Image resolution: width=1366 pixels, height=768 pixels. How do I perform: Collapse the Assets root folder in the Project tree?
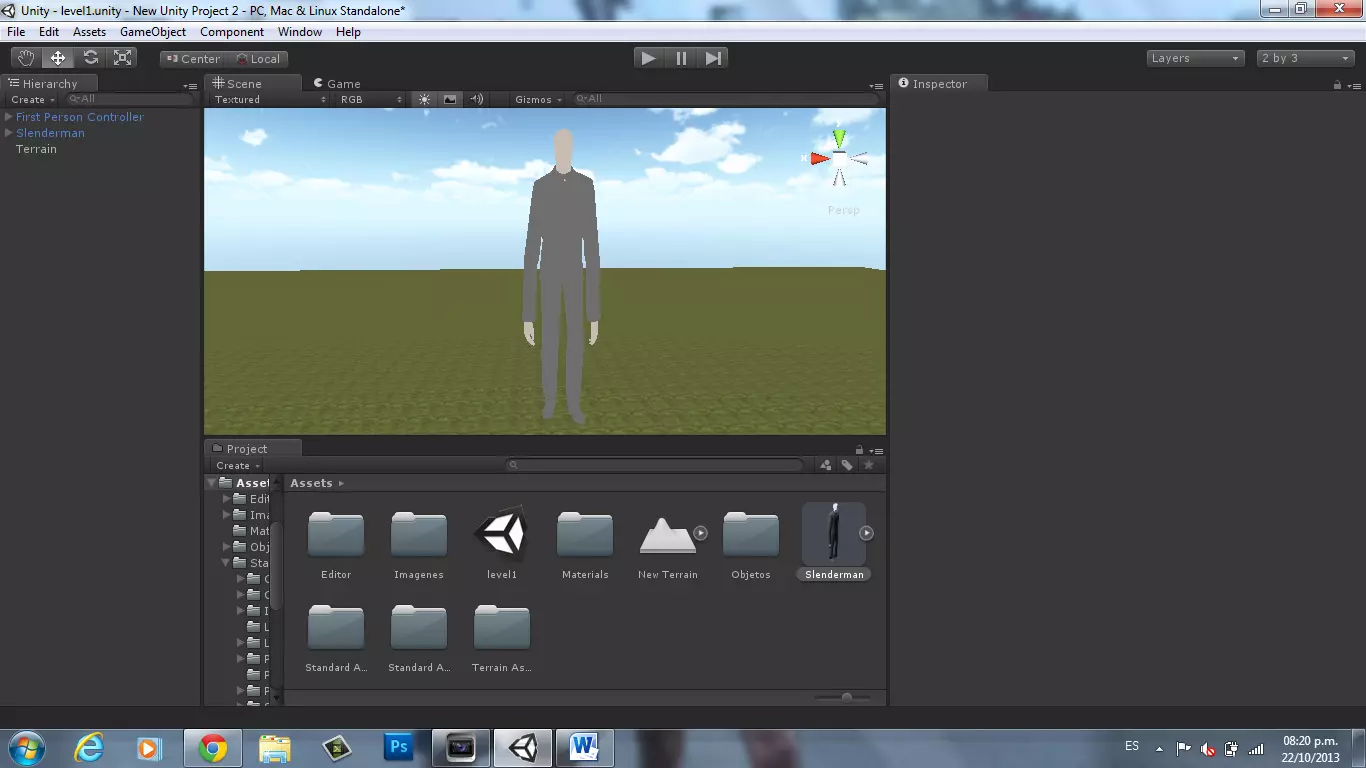point(212,483)
